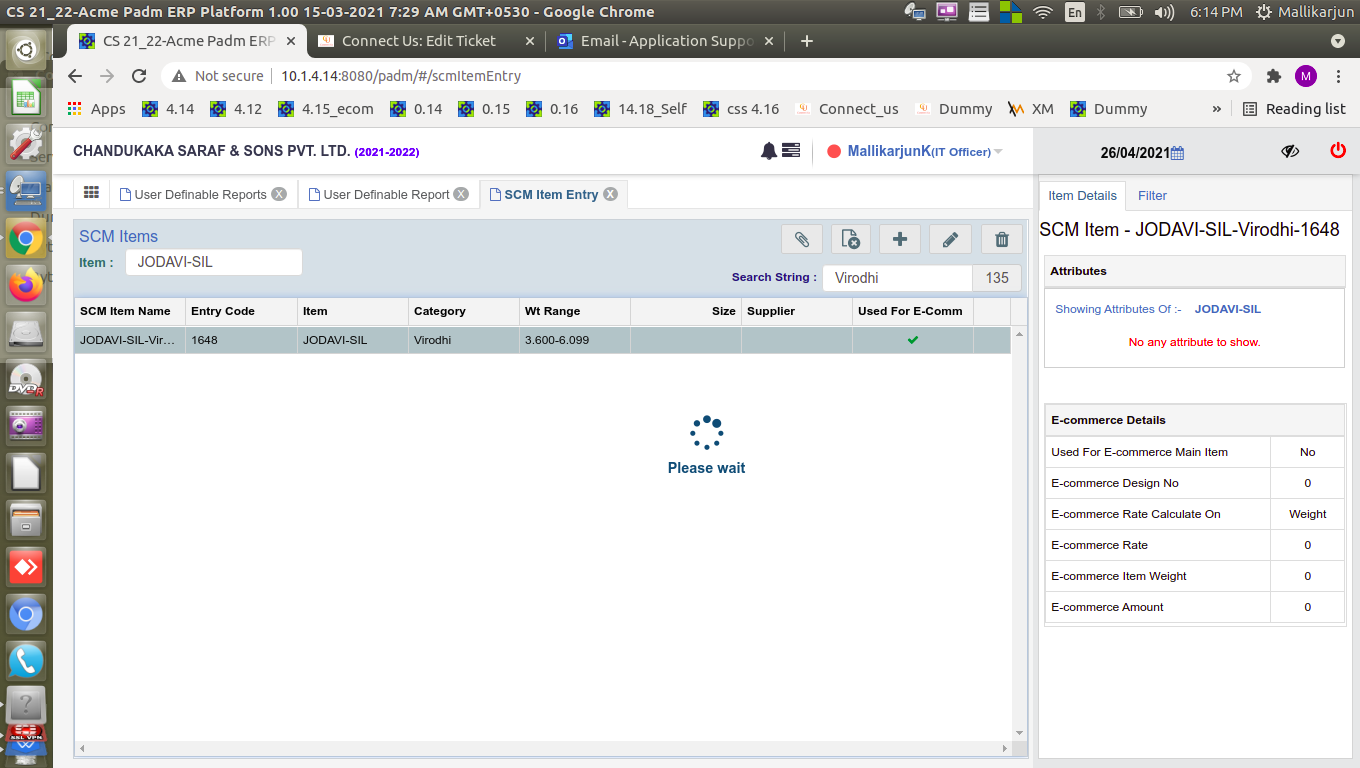The width and height of the screenshot is (1360, 768).
Task: Close the User Definable Report tab
Action: pyautogui.click(x=461, y=194)
